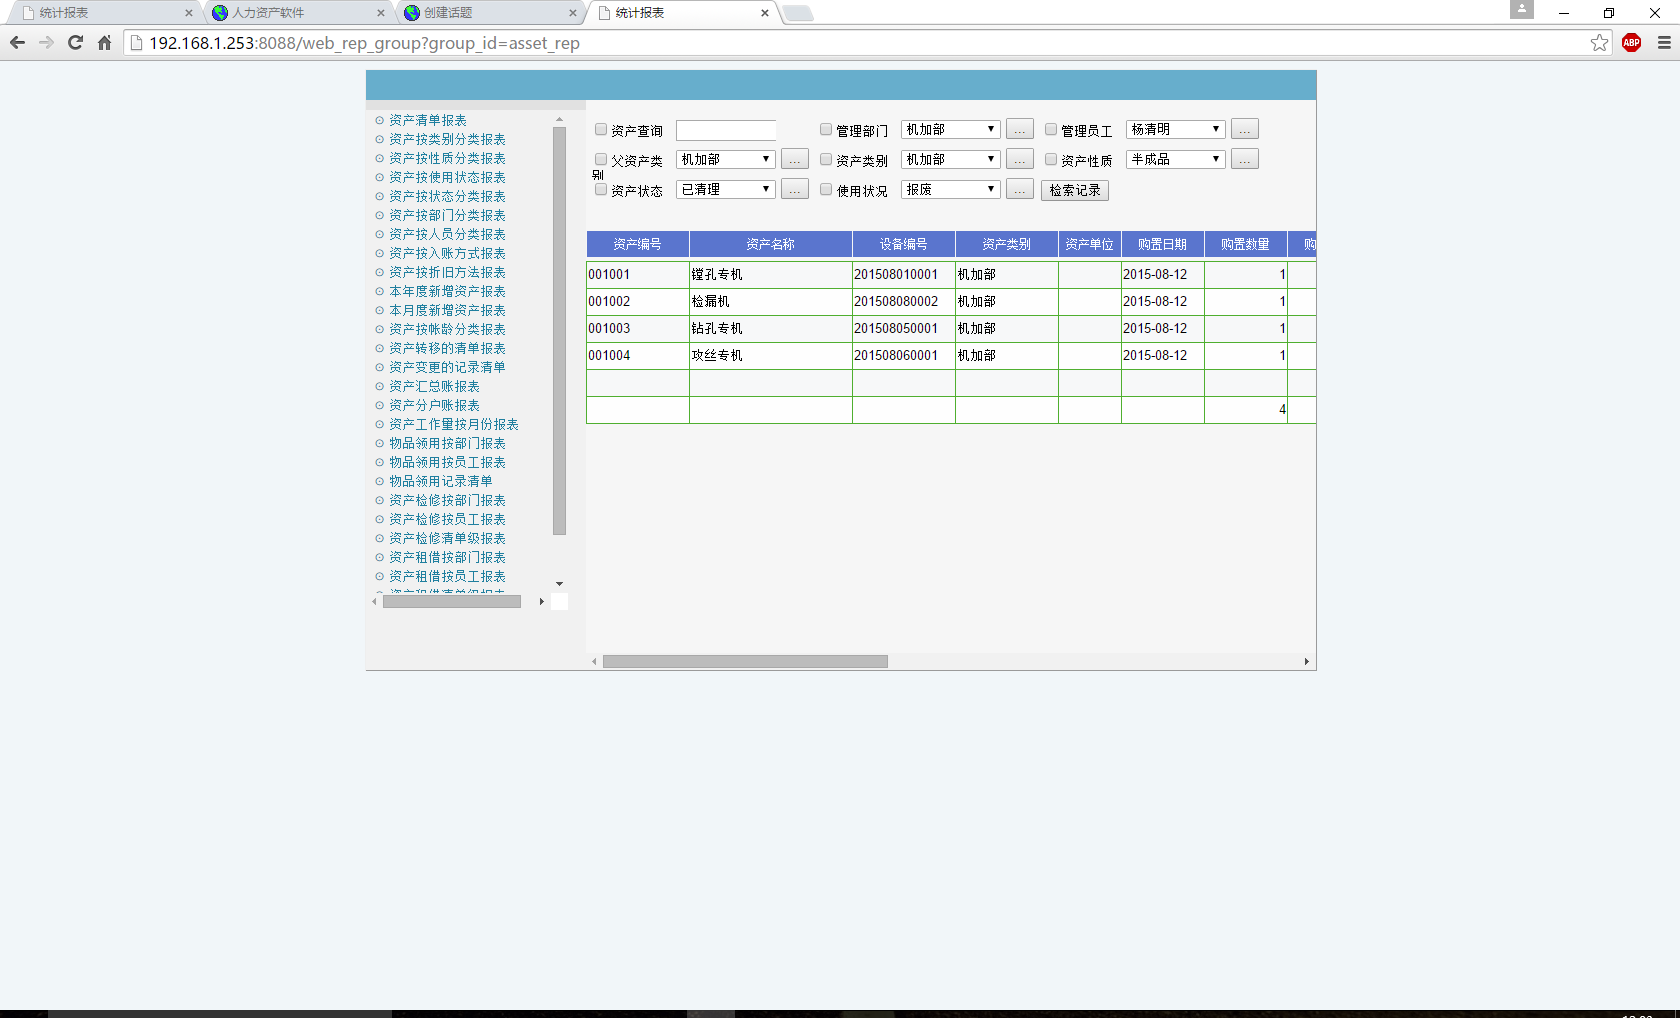The width and height of the screenshot is (1680, 1018).
Task: Click the 检索记录 search button
Action: click(x=1074, y=190)
